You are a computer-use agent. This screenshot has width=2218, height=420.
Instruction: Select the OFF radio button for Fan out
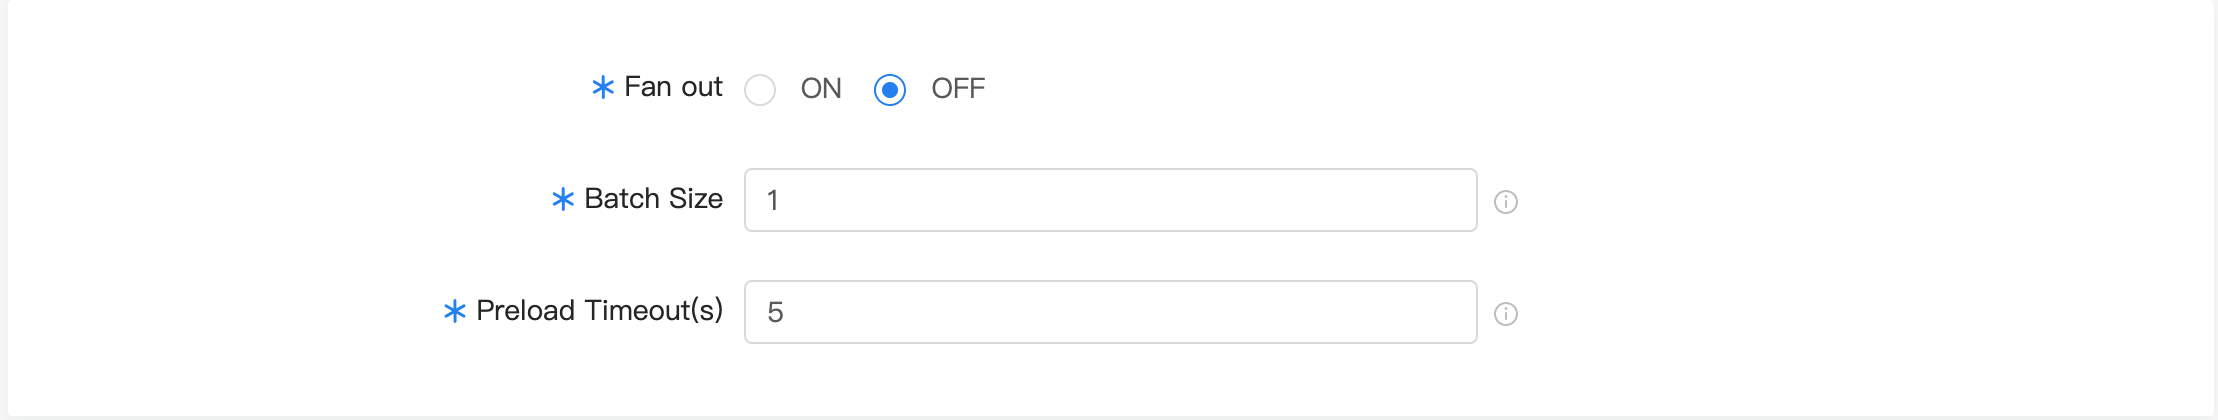click(890, 90)
